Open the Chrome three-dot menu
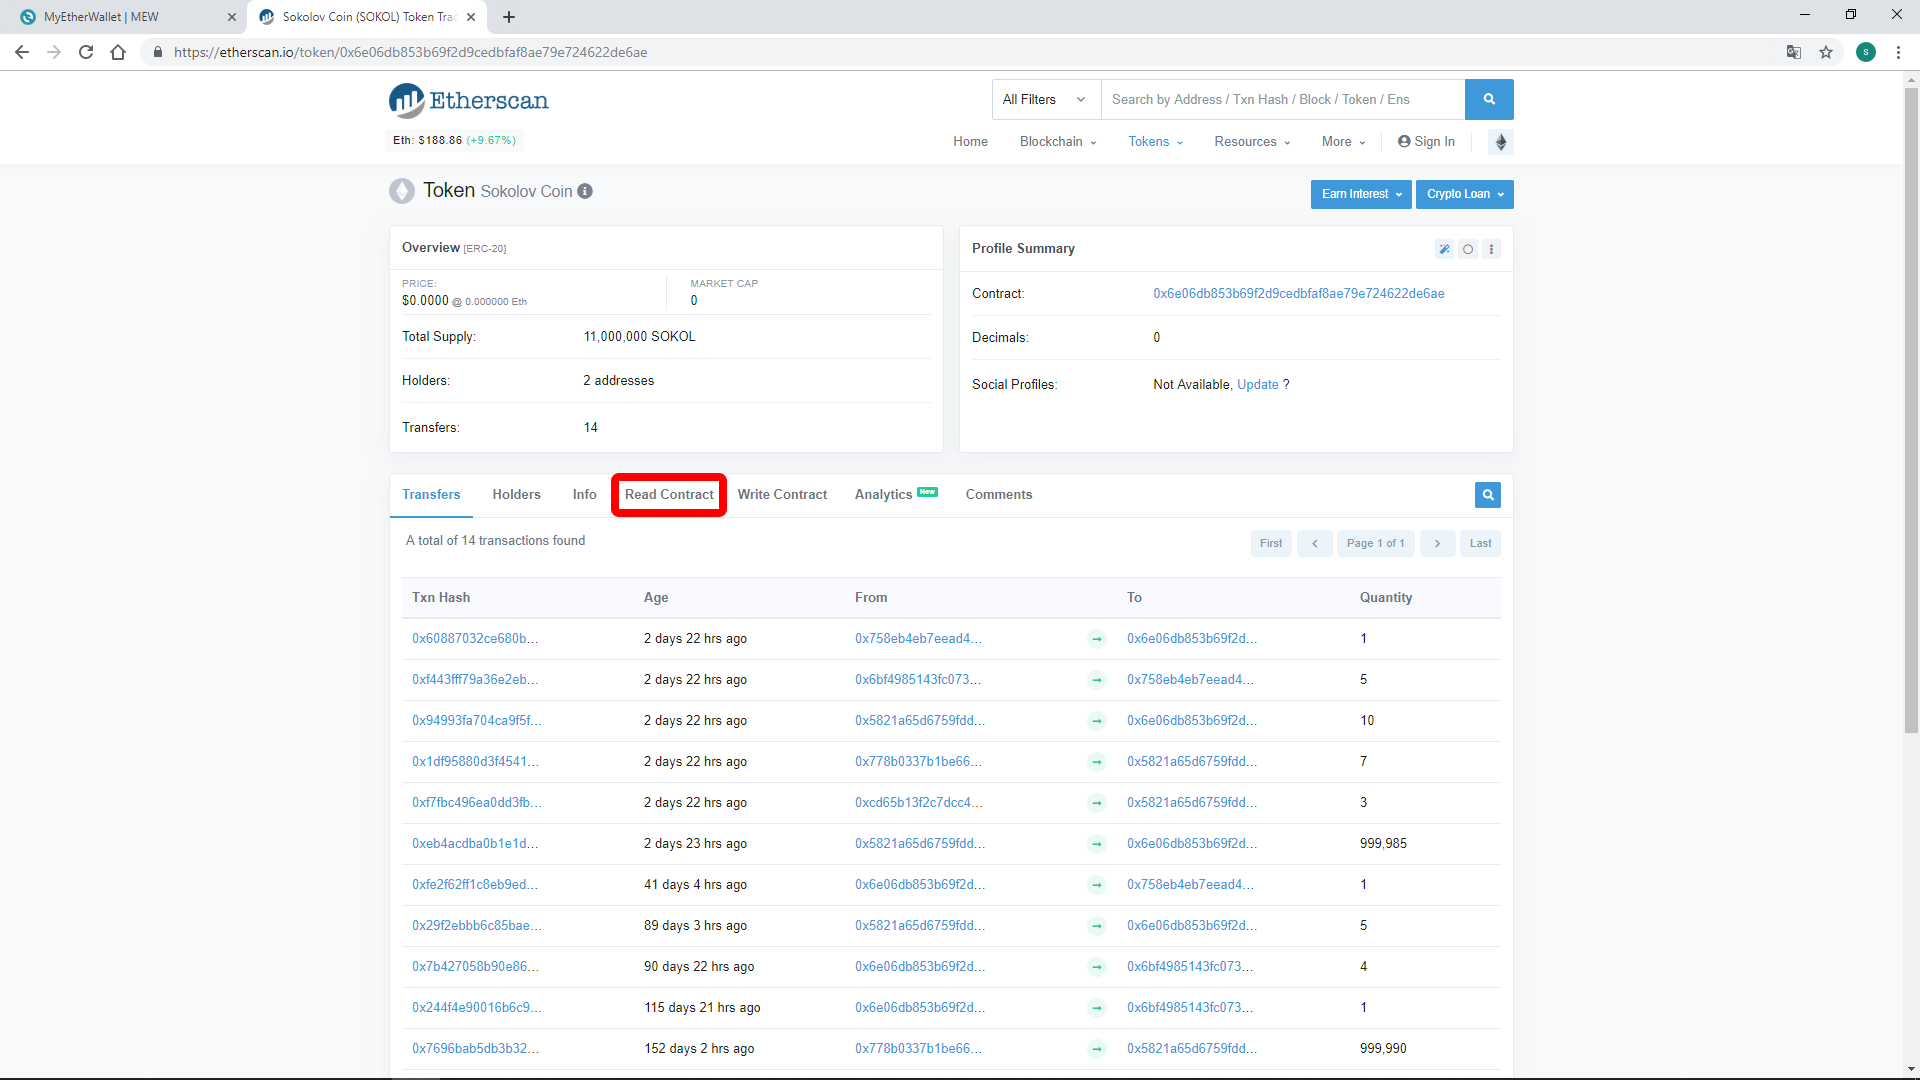 pyautogui.click(x=1898, y=52)
